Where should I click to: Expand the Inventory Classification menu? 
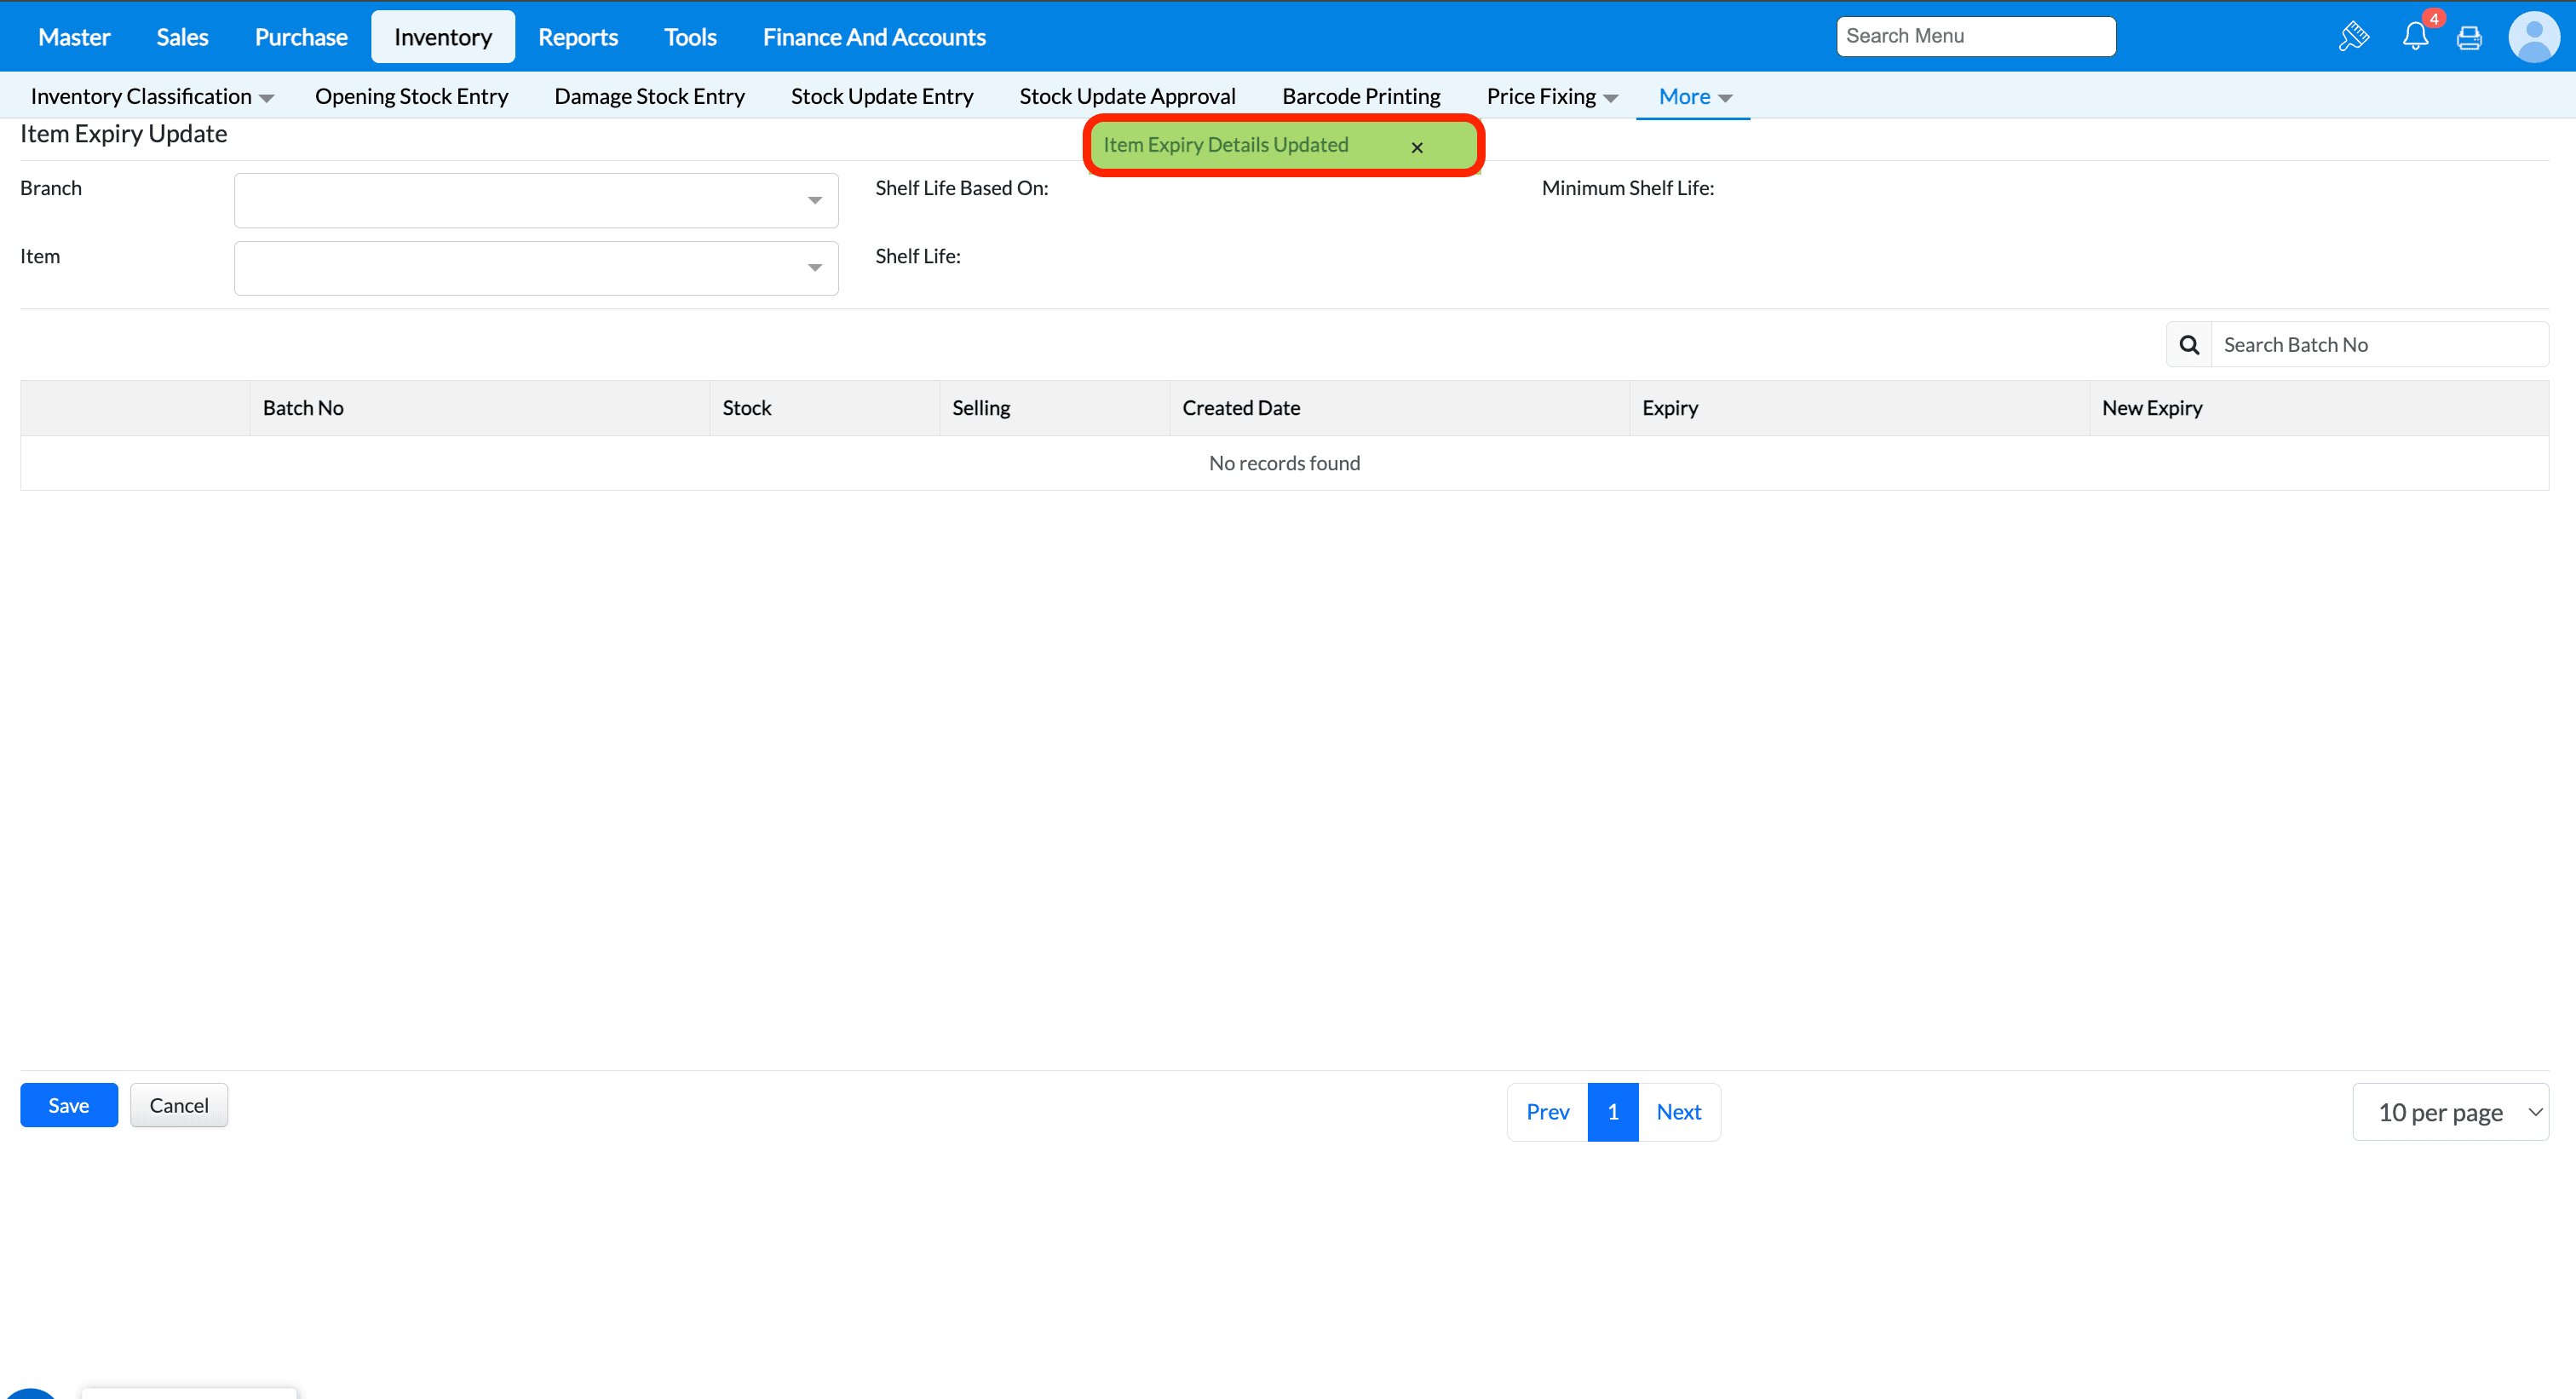point(152,97)
